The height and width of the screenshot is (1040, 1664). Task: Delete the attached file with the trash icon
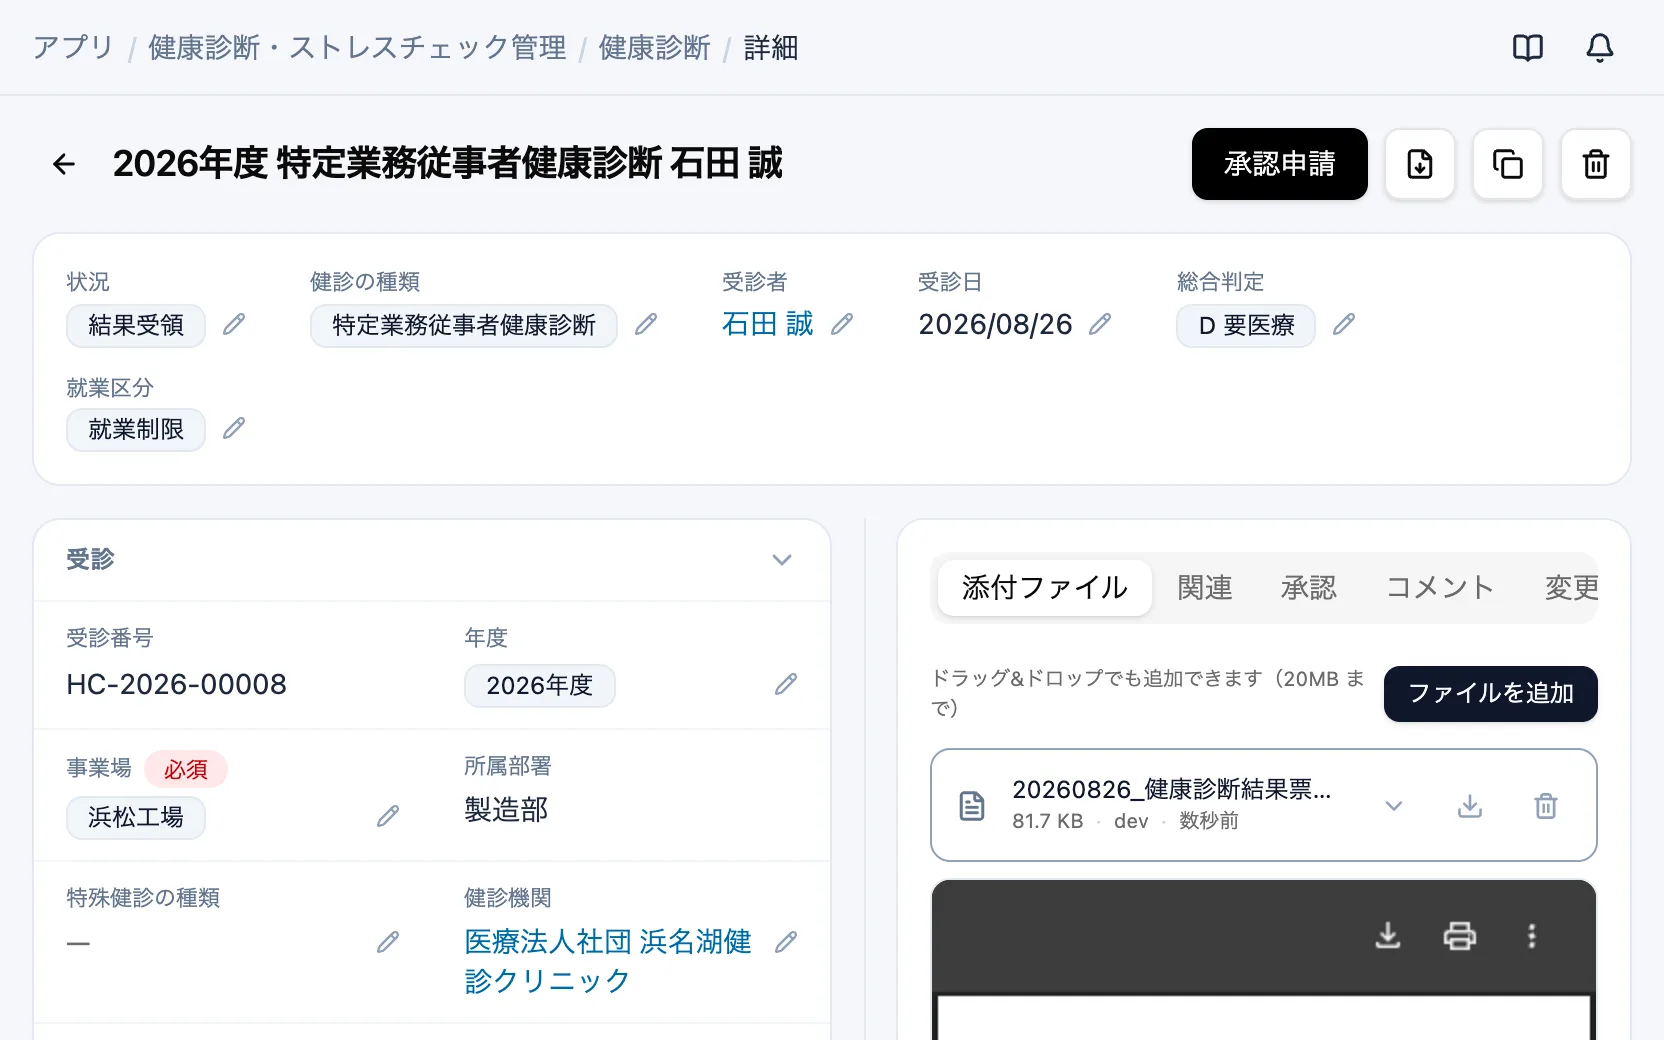pyautogui.click(x=1546, y=805)
